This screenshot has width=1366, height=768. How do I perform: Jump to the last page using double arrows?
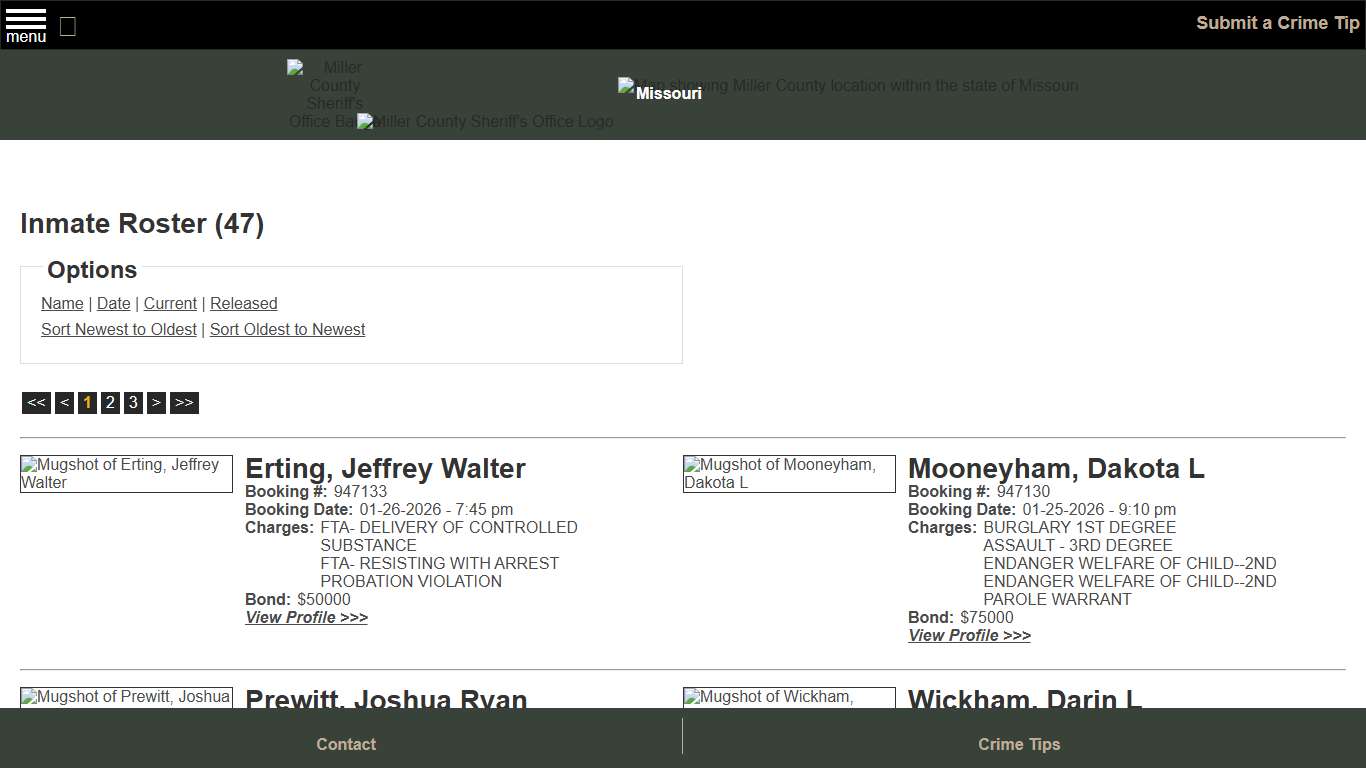[x=184, y=402]
